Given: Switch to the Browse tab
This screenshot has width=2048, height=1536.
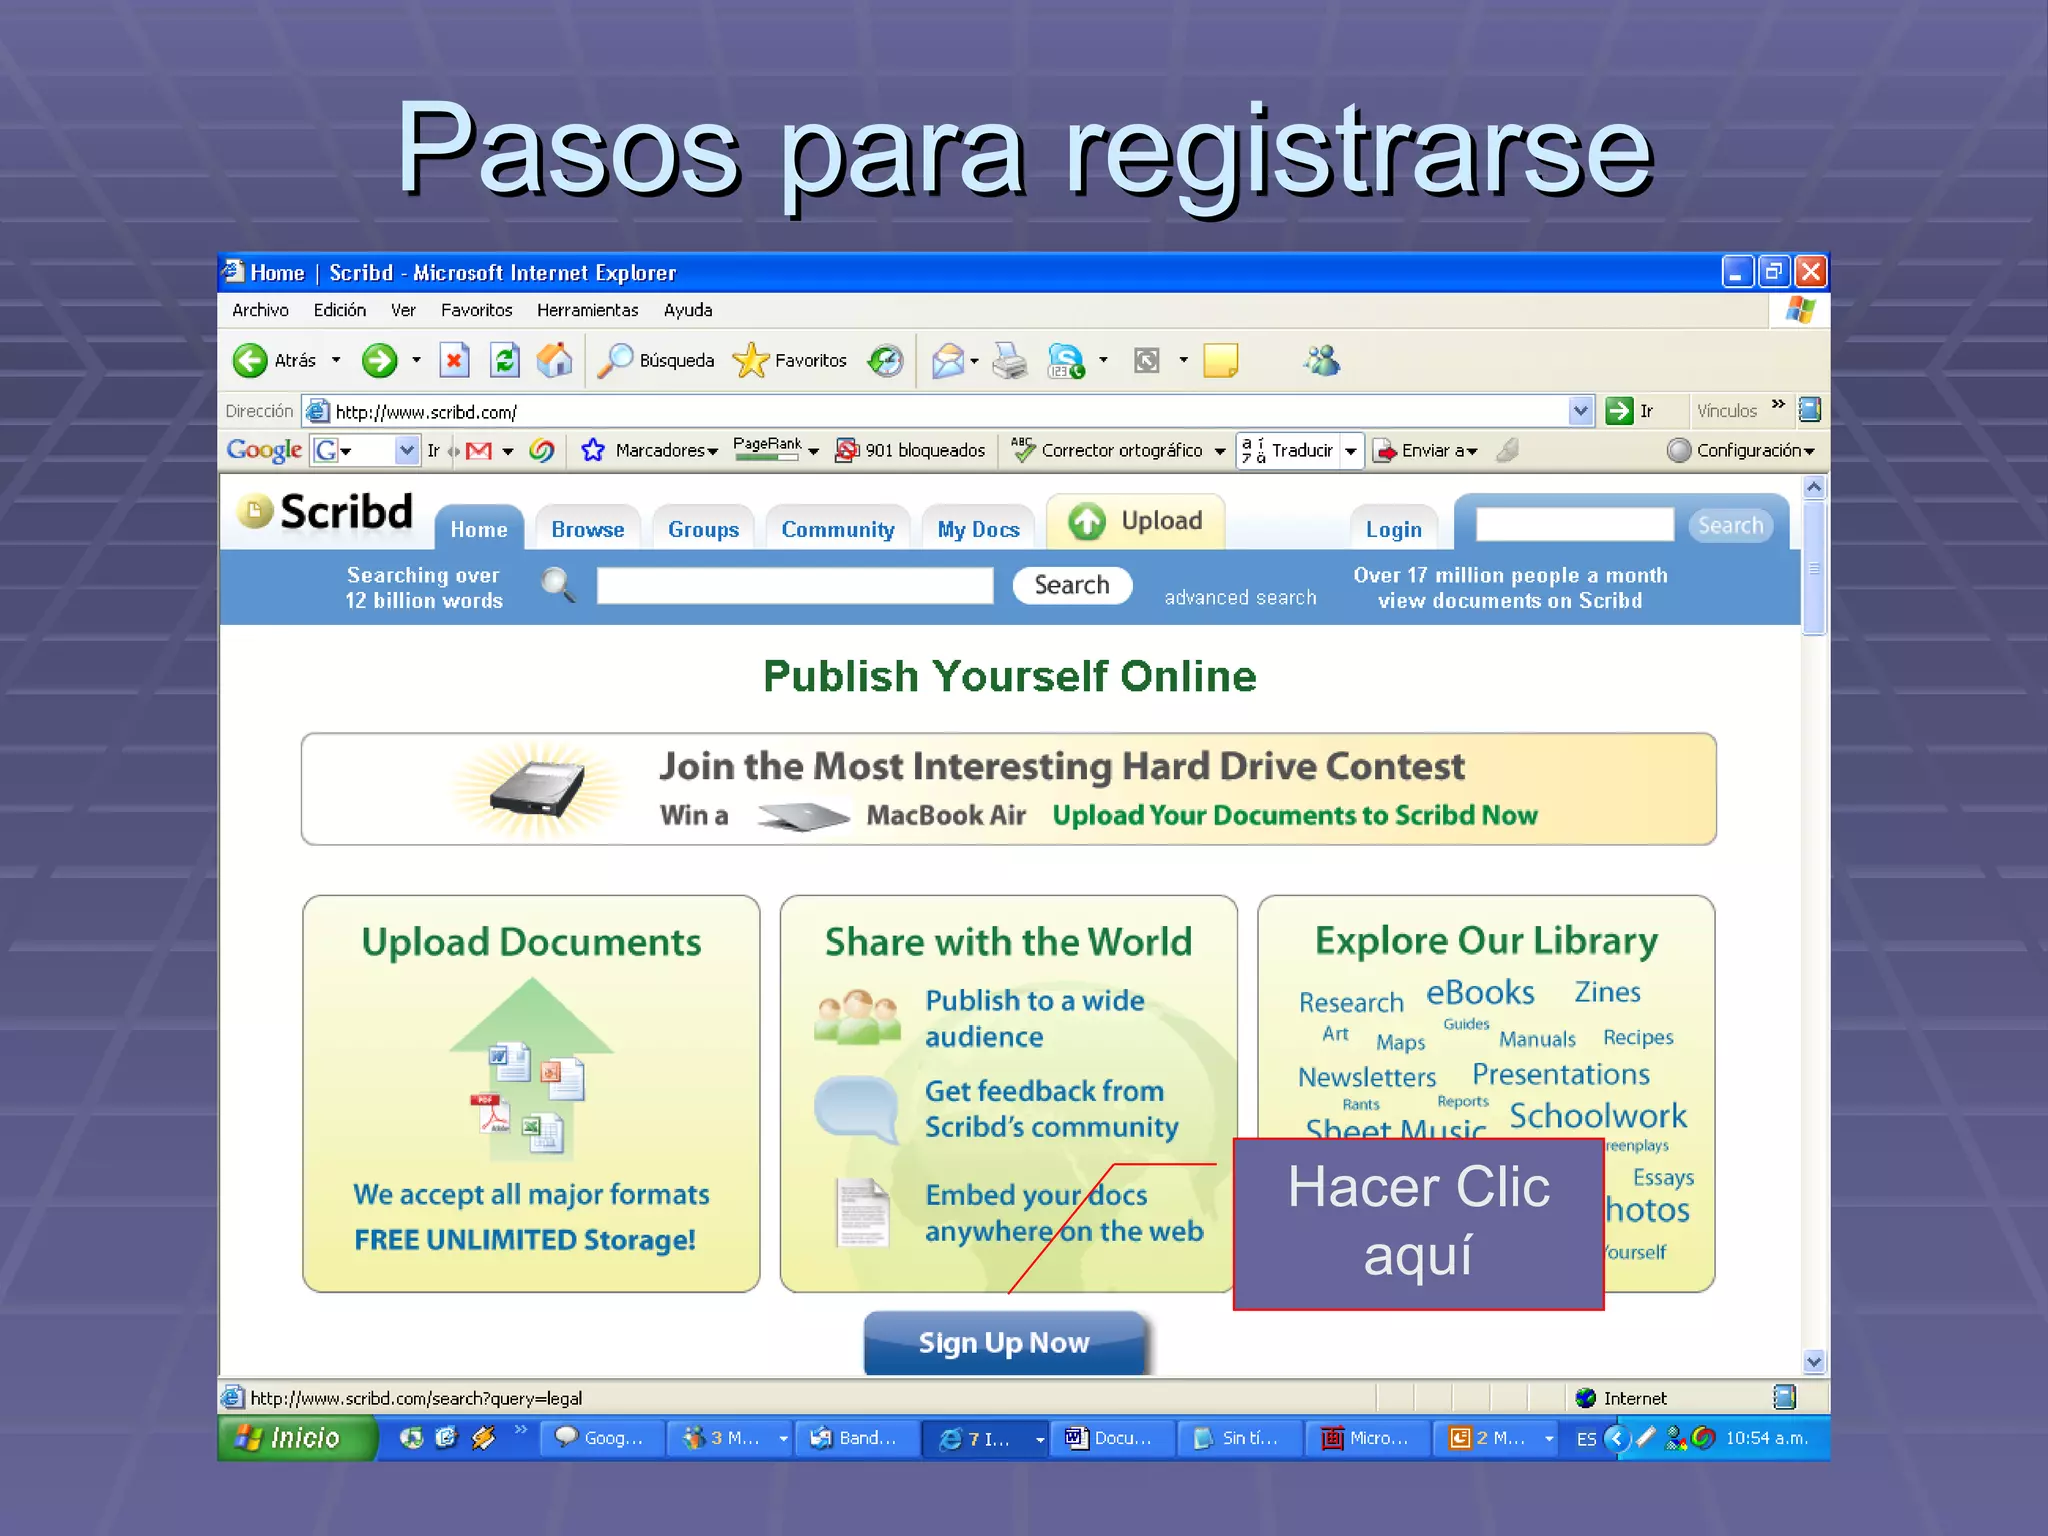Looking at the screenshot, I should 588,529.
